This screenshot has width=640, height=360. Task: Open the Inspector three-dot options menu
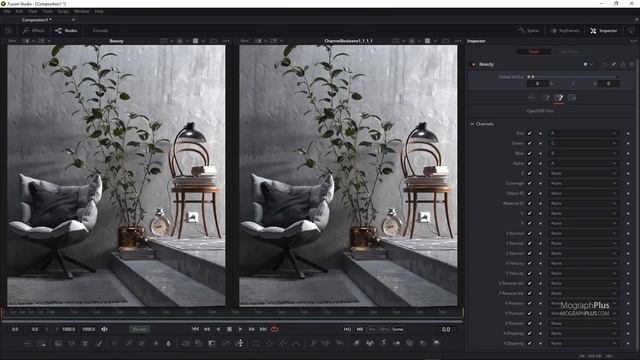(x=633, y=41)
